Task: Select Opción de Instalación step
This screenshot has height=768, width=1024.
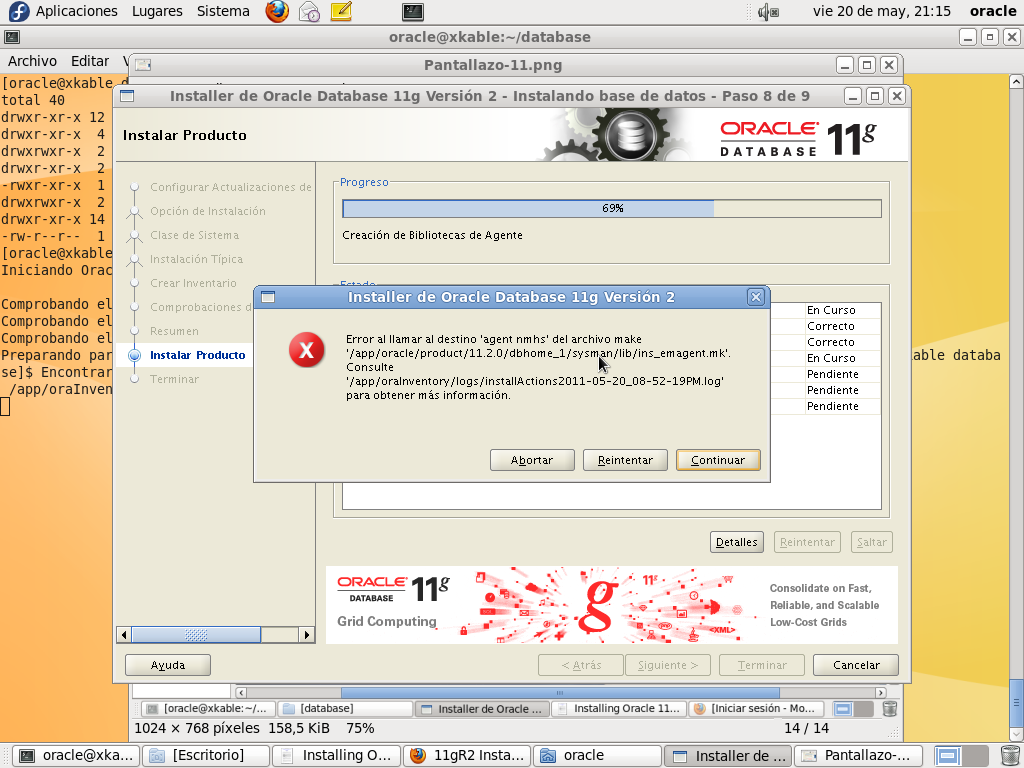Action: (x=208, y=211)
